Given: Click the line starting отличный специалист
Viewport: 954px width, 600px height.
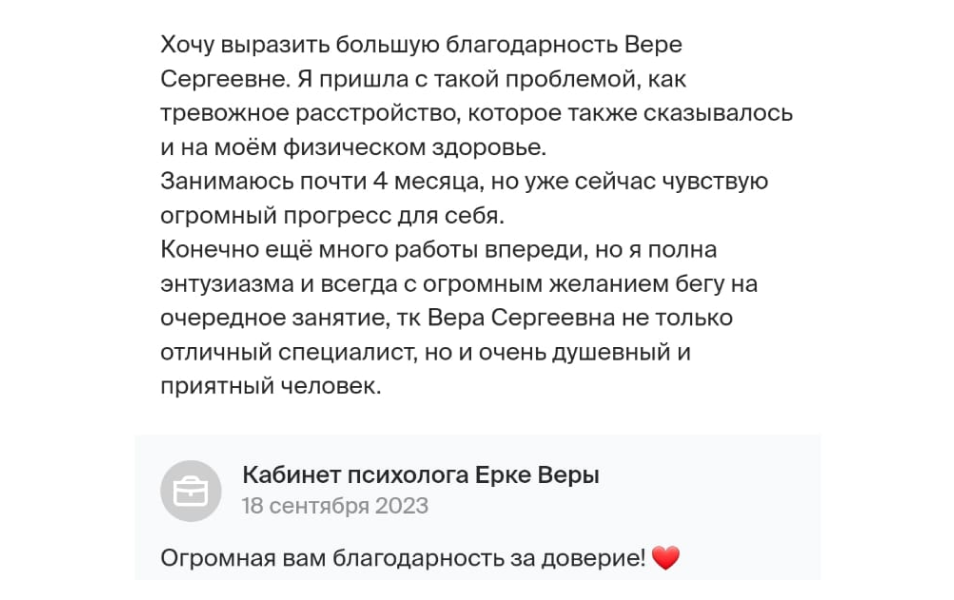Looking at the screenshot, I should pos(425,352).
